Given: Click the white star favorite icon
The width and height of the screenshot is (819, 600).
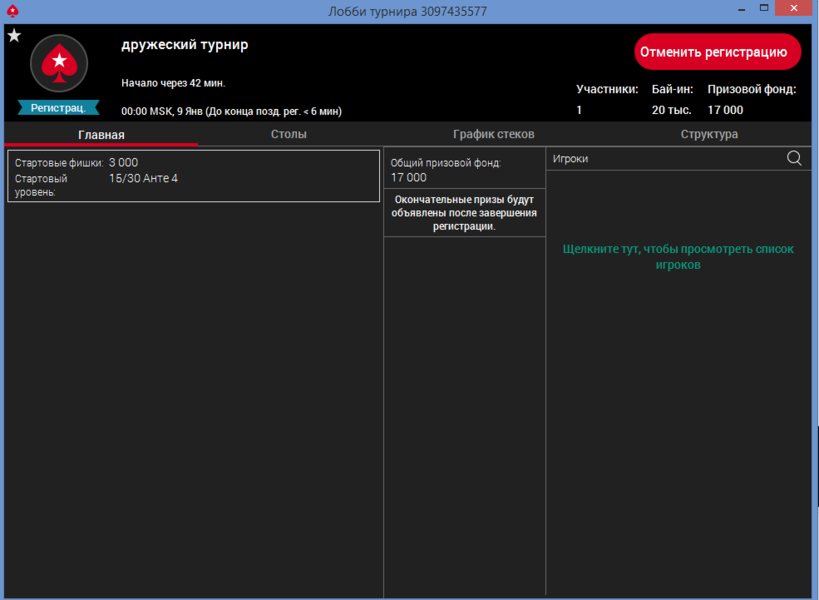Looking at the screenshot, I should [x=14, y=36].
